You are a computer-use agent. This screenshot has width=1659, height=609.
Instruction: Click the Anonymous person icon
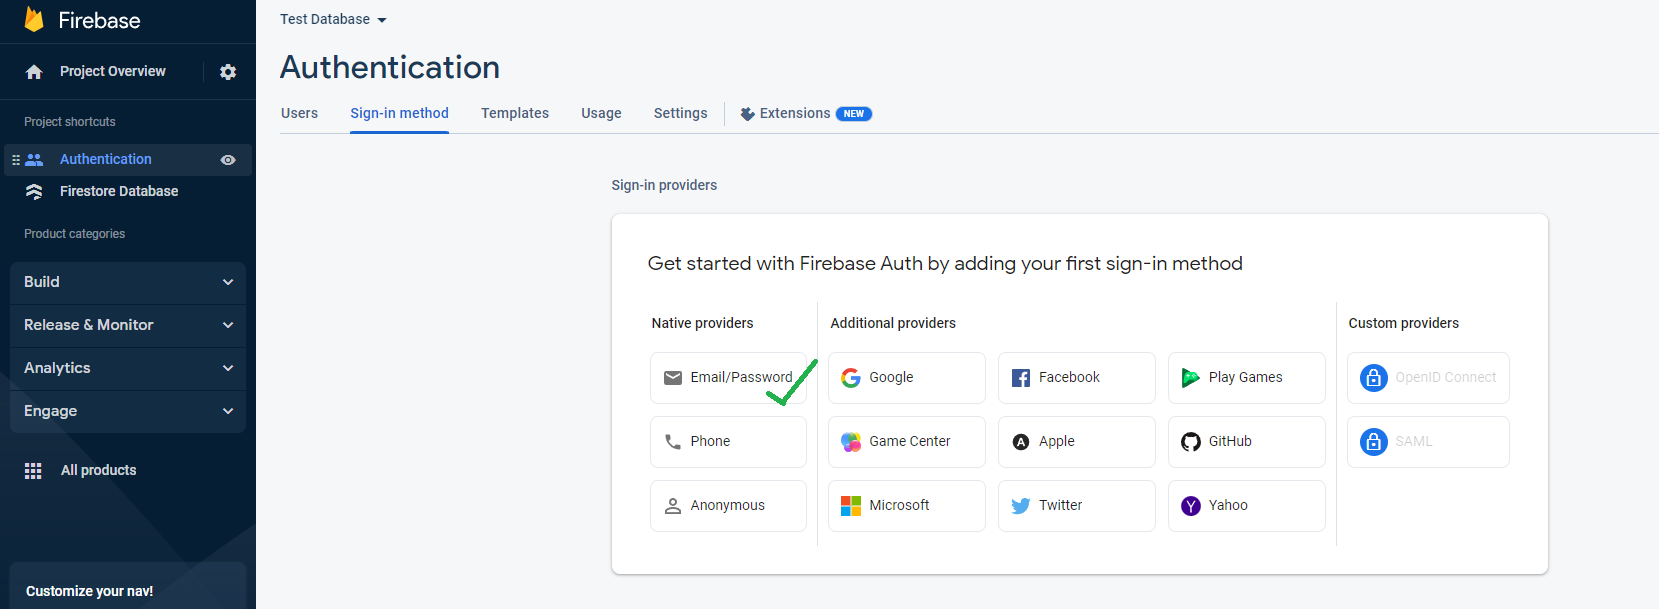(x=673, y=506)
